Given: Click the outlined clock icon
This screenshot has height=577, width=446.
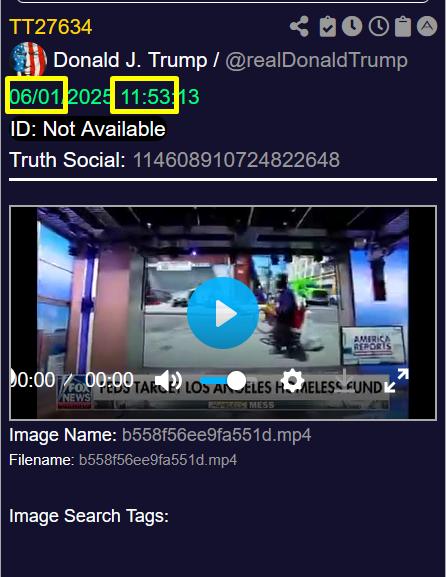Looking at the screenshot, I should point(379,26).
